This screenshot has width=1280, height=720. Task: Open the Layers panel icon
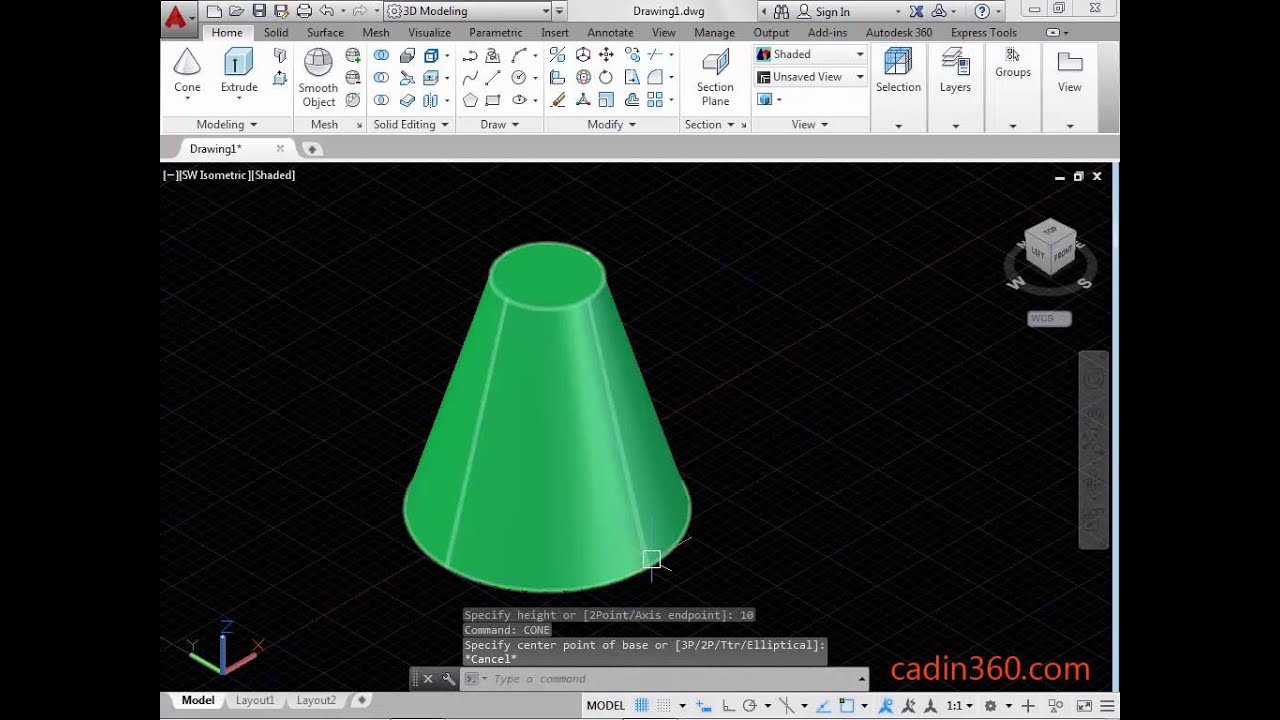[955, 62]
